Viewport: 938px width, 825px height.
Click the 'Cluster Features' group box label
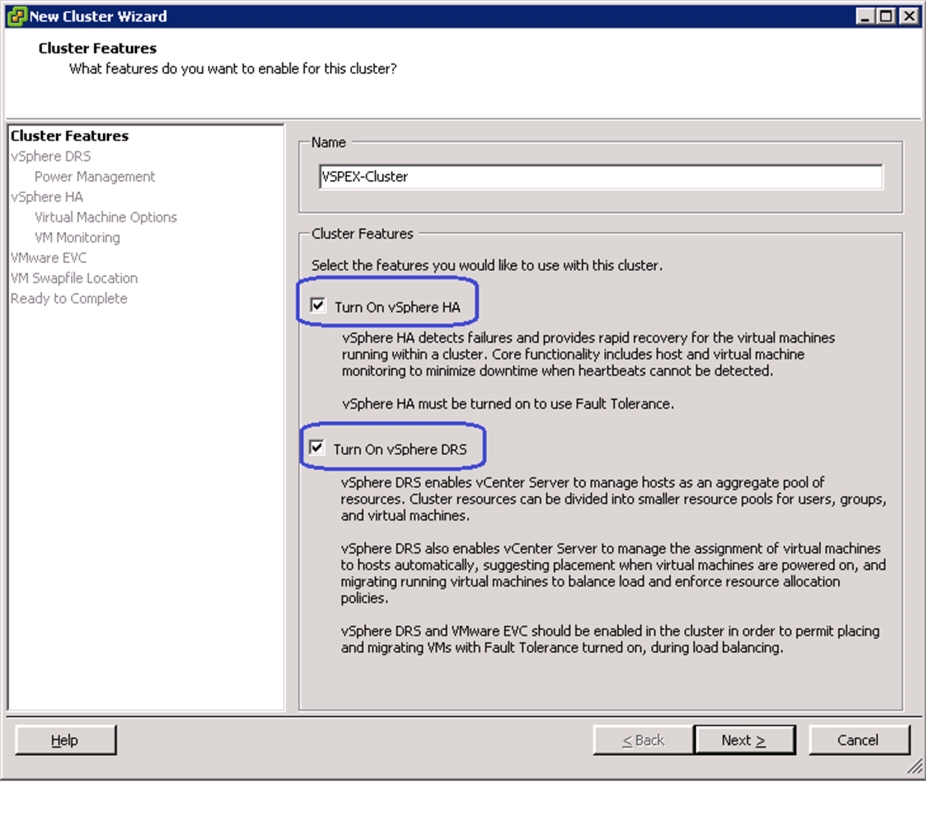[363, 233]
